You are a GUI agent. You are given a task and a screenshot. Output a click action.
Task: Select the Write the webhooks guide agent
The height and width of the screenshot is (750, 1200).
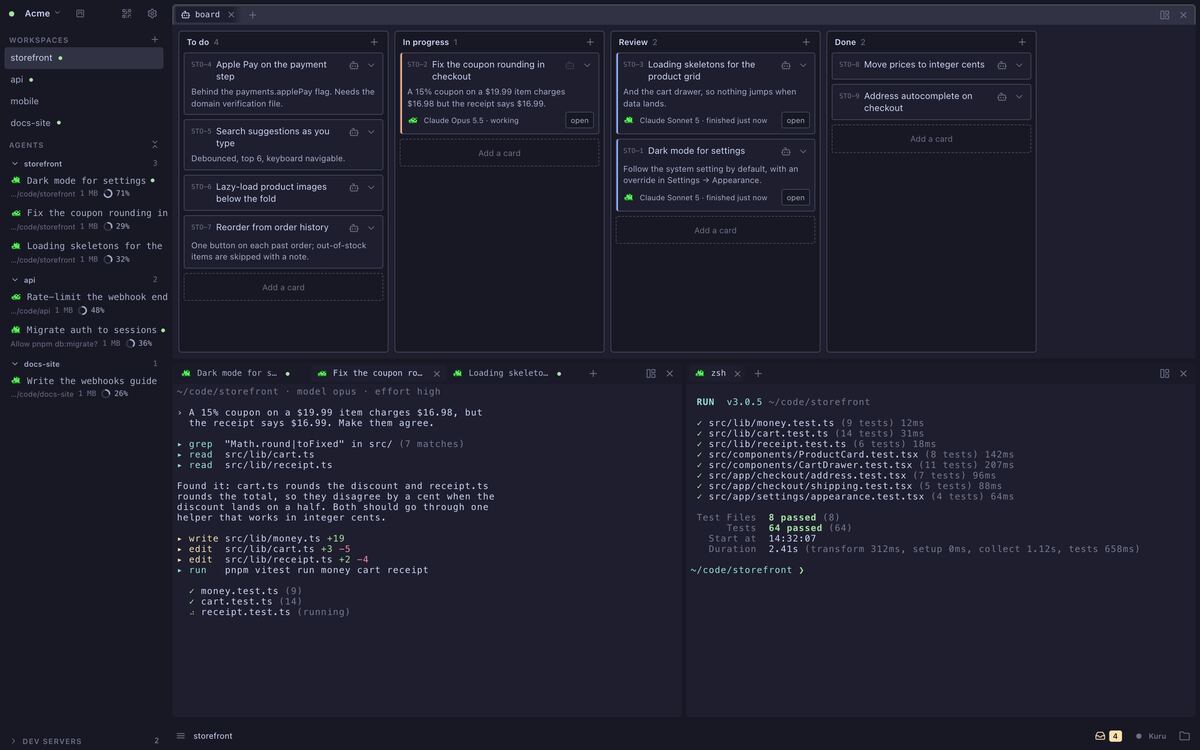click(x=86, y=387)
